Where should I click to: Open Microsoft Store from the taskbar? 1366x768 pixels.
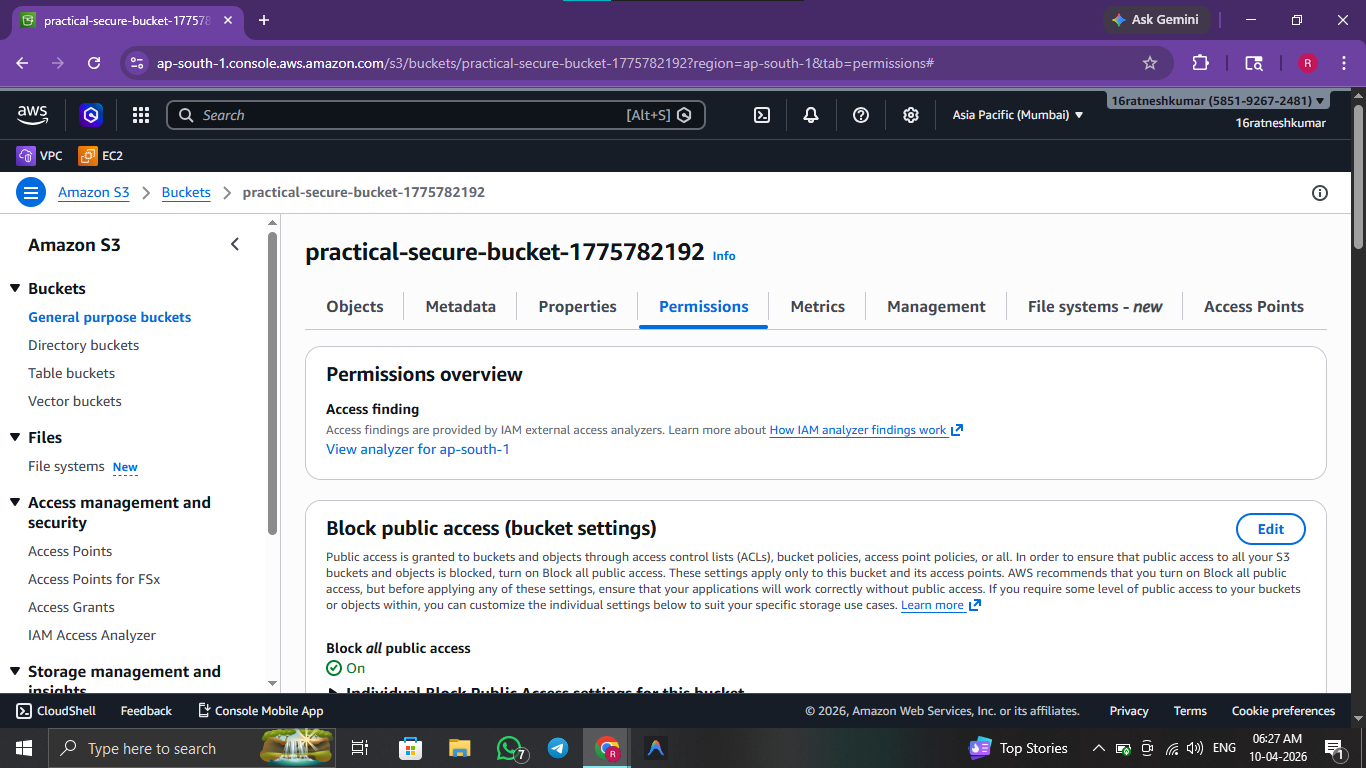pyautogui.click(x=410, y=748)
